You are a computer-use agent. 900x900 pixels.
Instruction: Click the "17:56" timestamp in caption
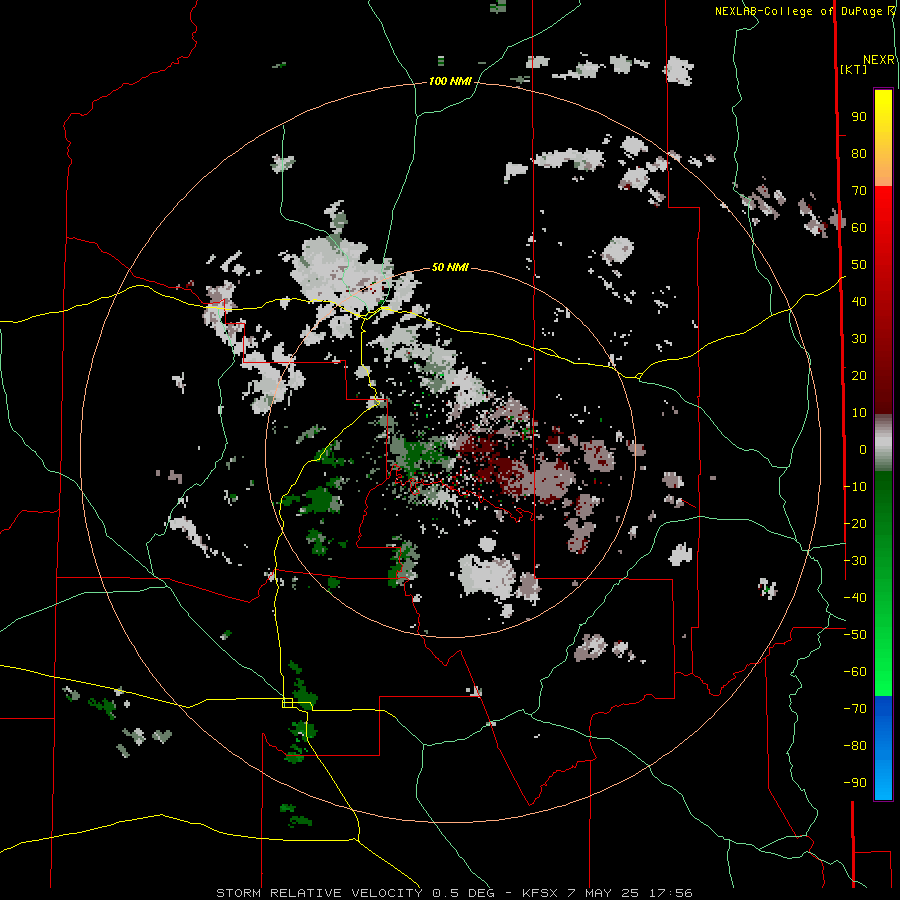[x=671, y=893]
